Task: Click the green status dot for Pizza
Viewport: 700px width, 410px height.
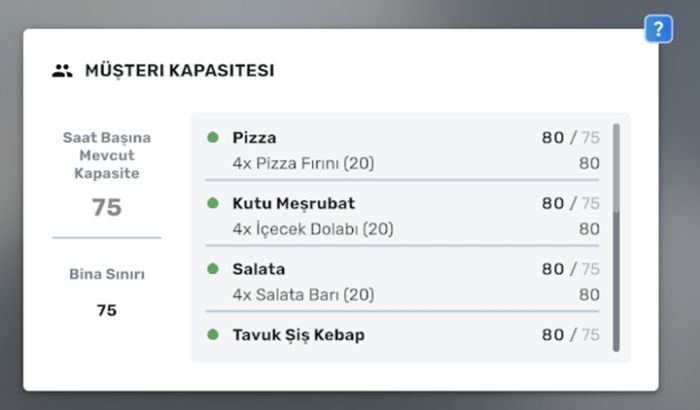Action: coord(212,138)
